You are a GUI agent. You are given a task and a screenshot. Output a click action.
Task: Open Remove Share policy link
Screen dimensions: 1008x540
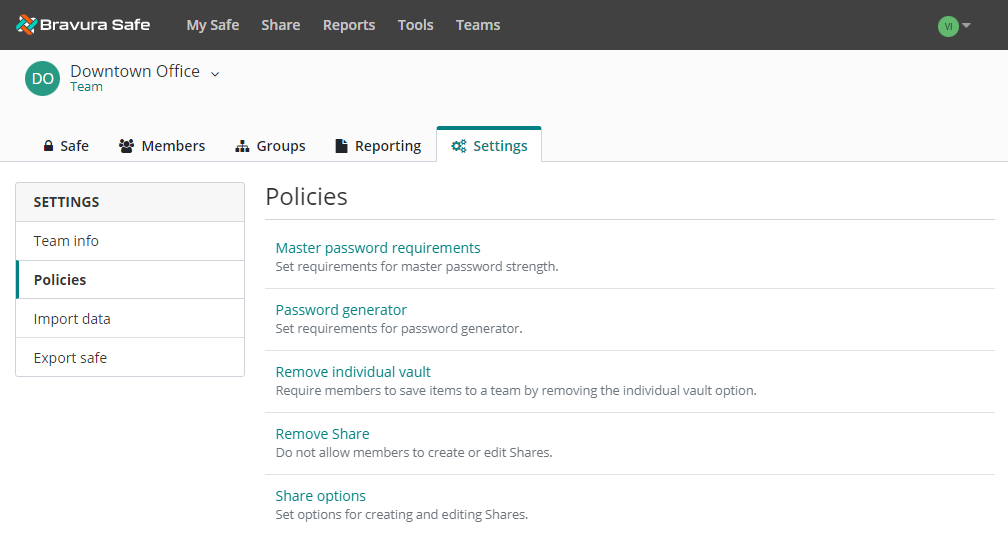322,434
